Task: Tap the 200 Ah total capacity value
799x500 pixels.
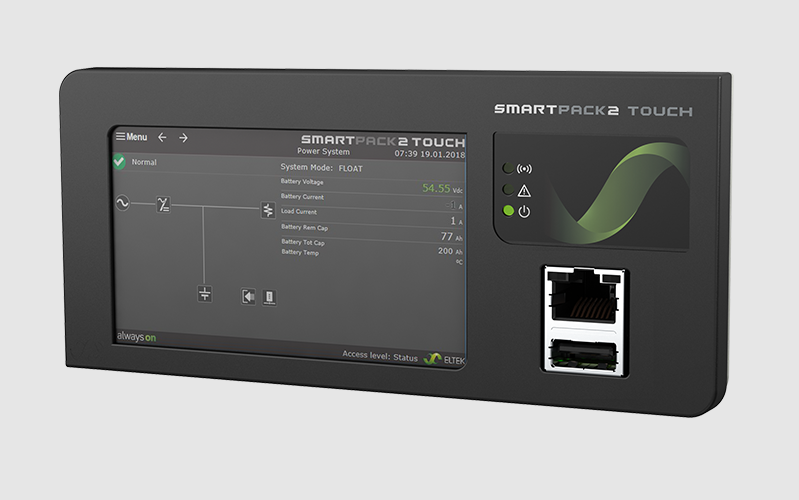Action: tap(450, 251)
